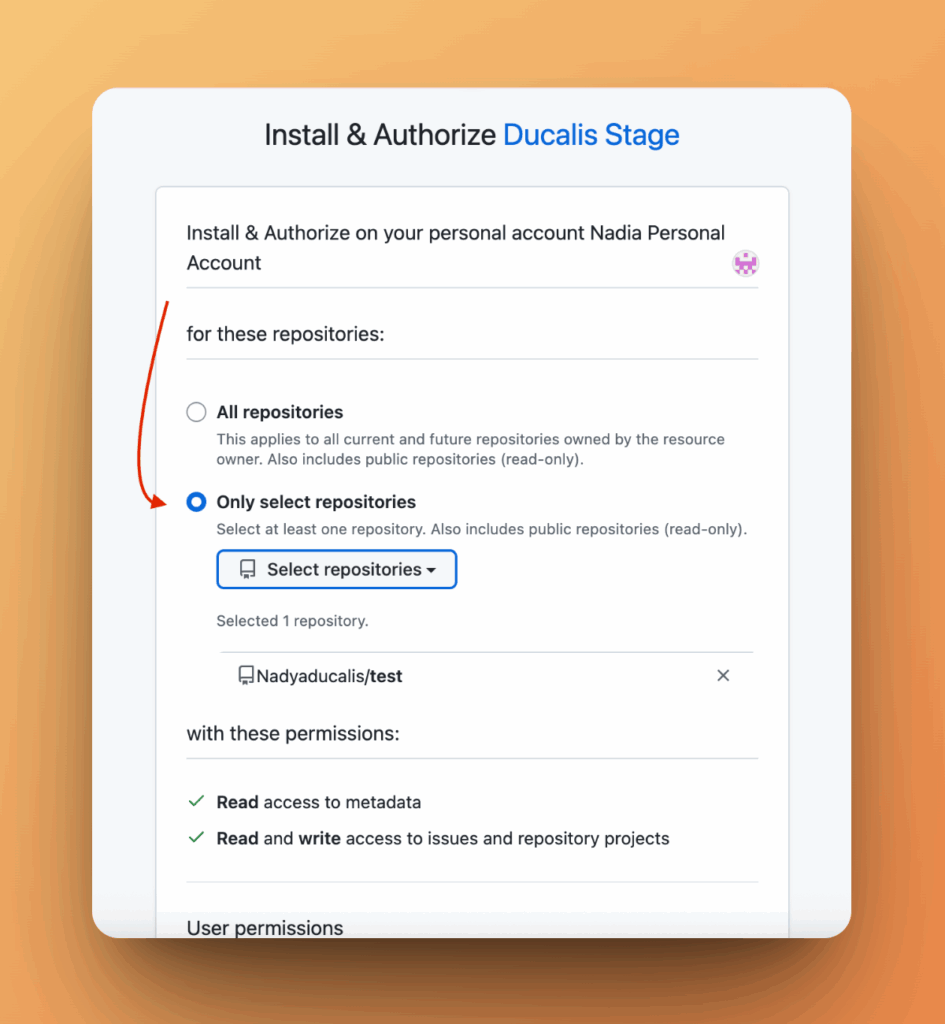
Task: Remove Nadyaducalis/test with the X icon
Action: (723, 675)
